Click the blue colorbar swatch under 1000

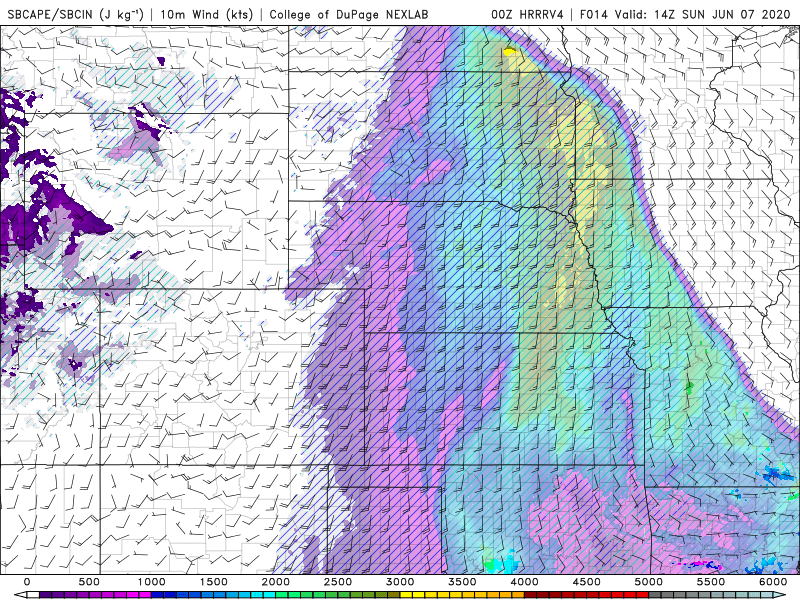click(158, 595)
